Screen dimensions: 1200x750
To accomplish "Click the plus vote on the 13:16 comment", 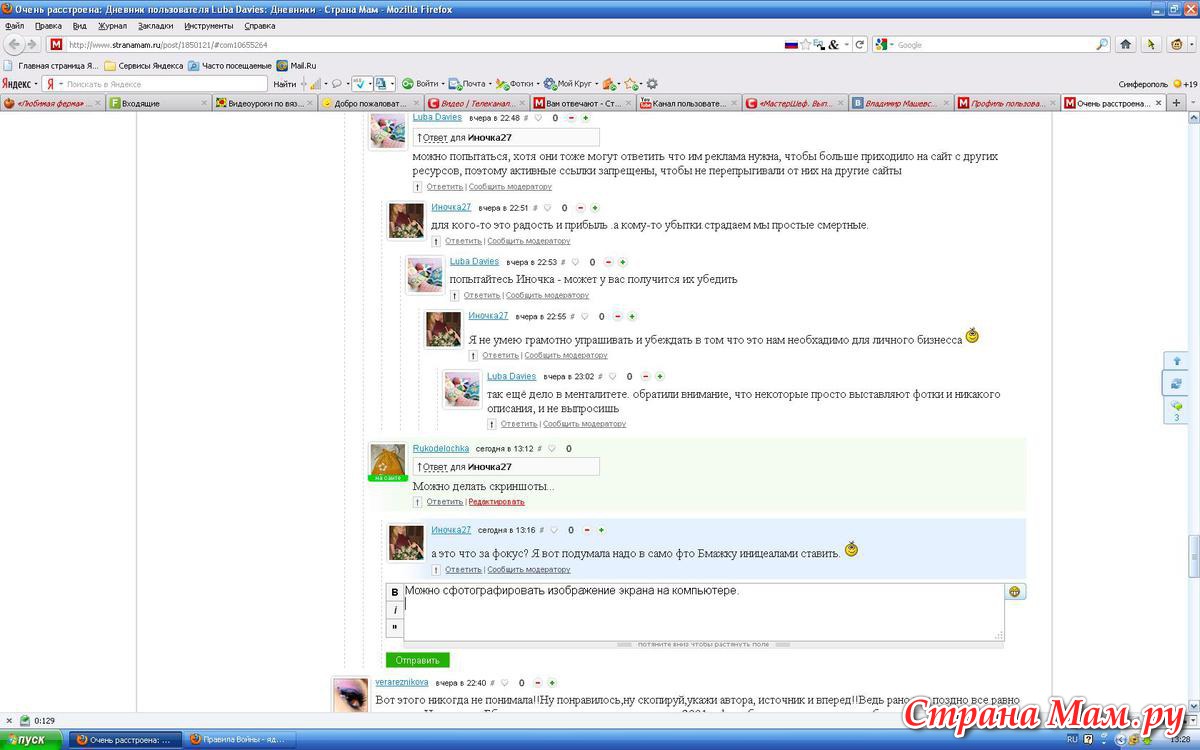I will (601, 530).
